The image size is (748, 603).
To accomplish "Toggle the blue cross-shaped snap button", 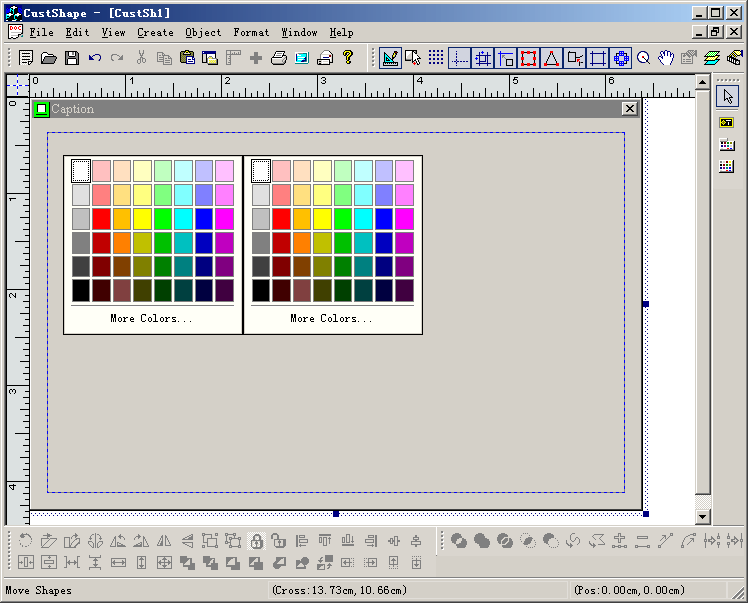I will tap(621, 58).
